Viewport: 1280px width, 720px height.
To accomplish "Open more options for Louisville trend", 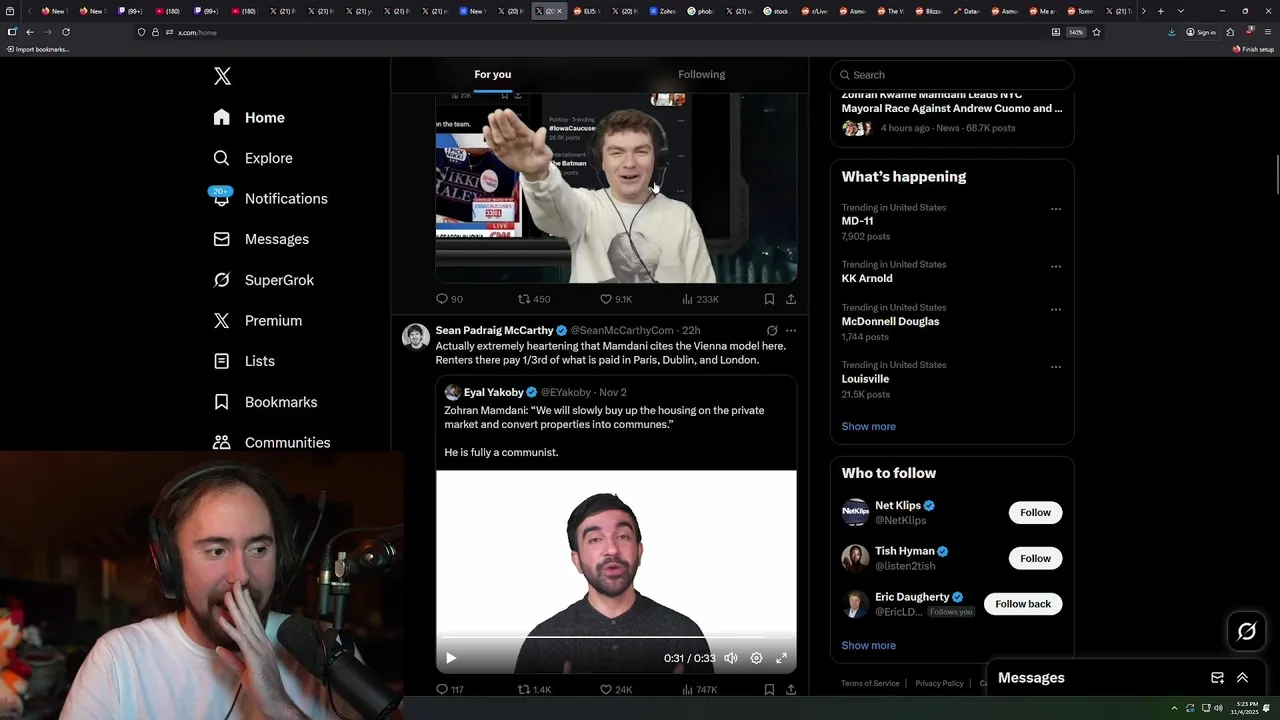I will coord(1056,366).
